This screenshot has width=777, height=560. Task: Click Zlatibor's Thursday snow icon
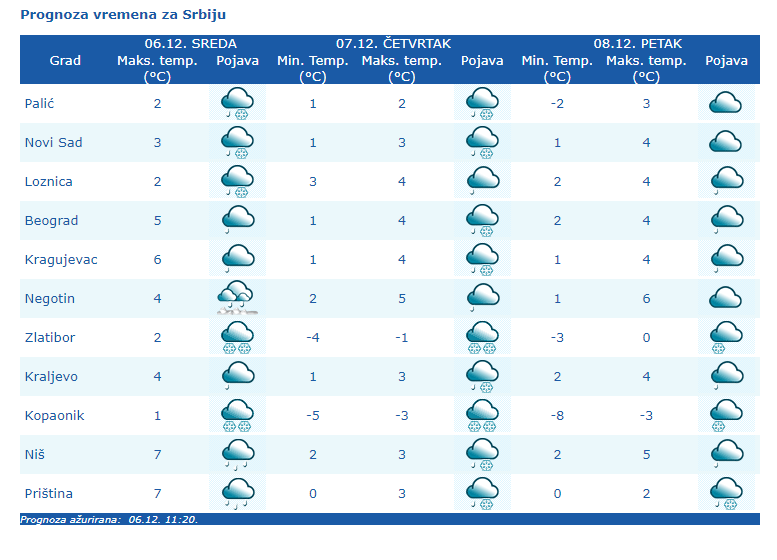click(482, 338)
